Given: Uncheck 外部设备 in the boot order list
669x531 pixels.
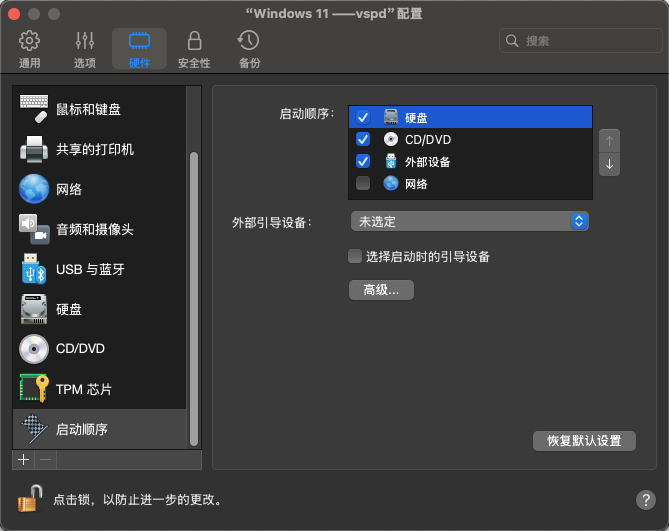Looking at the screenshot, I should (363, 161).
